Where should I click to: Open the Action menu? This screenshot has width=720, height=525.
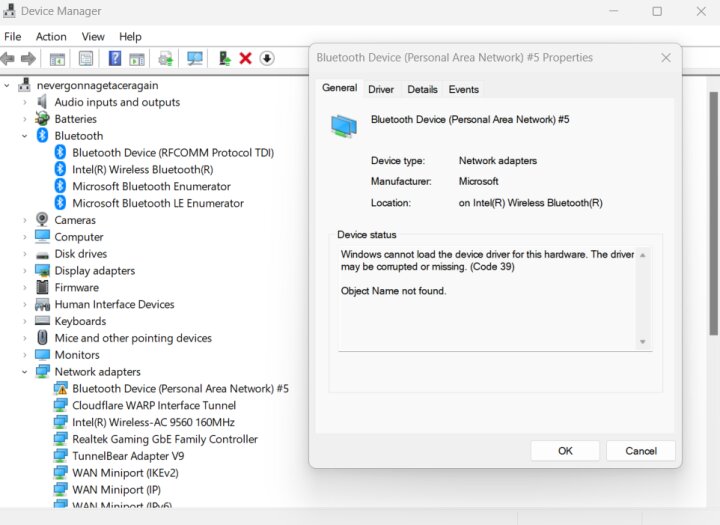click(x=51, y=37)
